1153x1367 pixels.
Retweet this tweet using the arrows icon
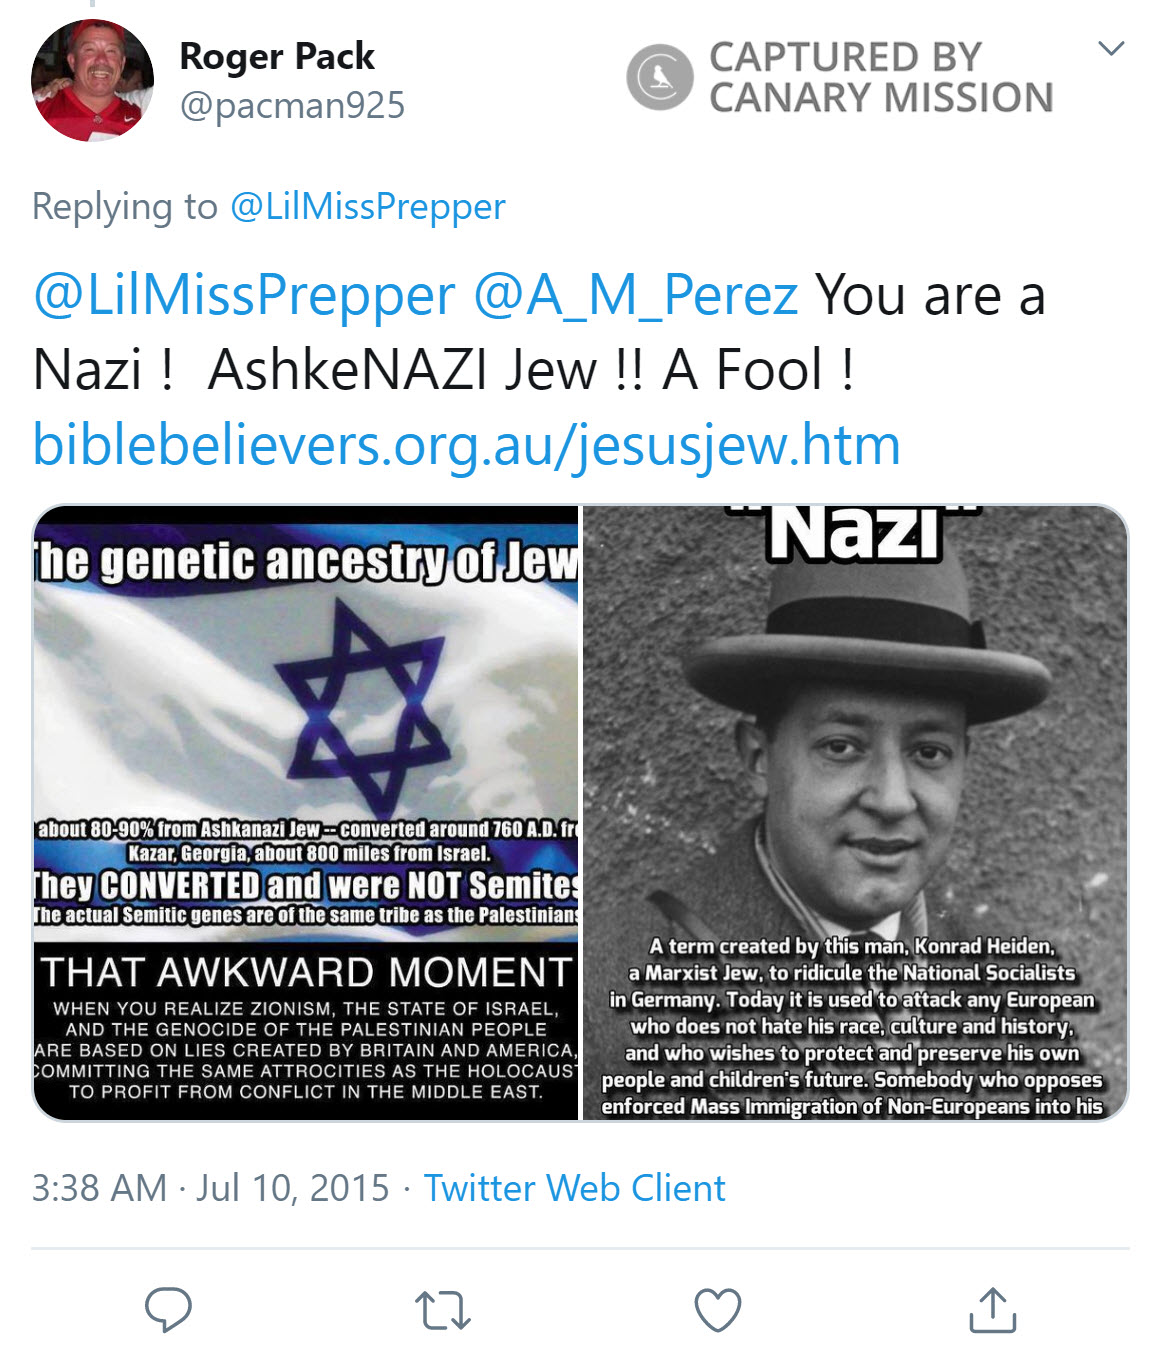442,1309
